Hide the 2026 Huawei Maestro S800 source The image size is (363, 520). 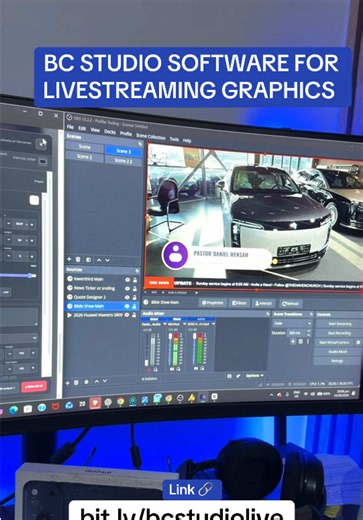(127, 315)
